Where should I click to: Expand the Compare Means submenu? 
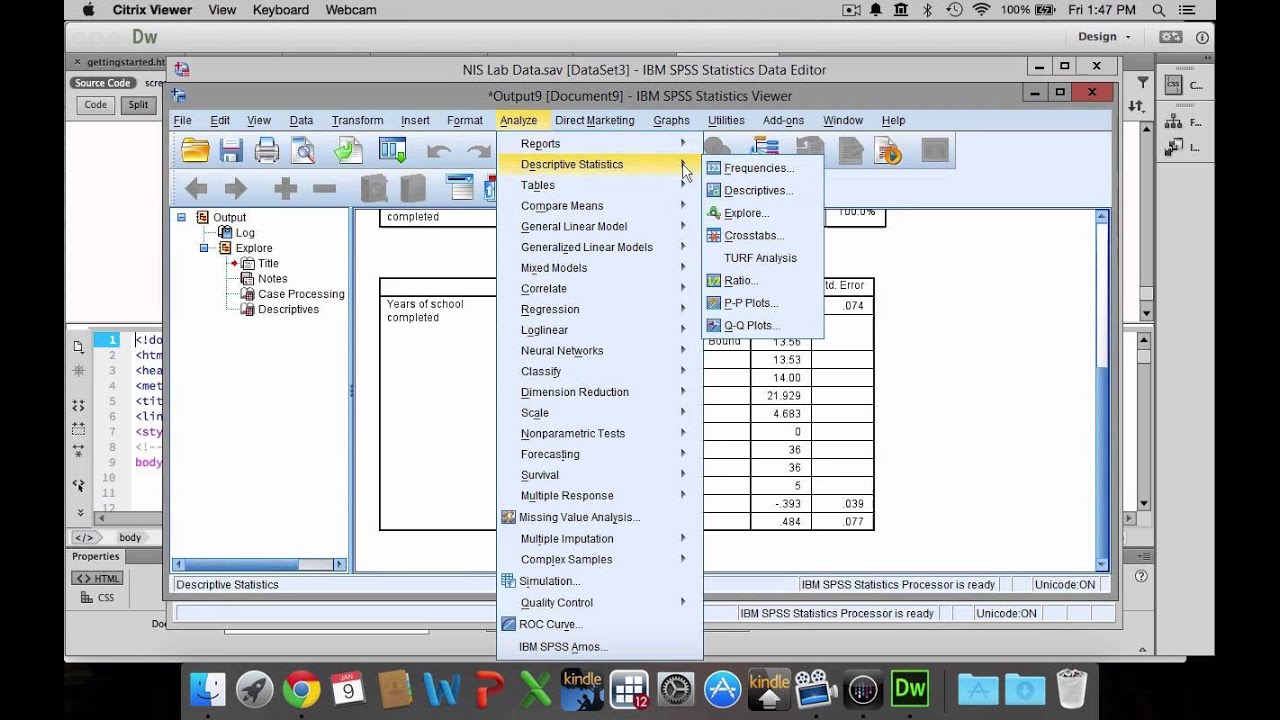(600, 206)
